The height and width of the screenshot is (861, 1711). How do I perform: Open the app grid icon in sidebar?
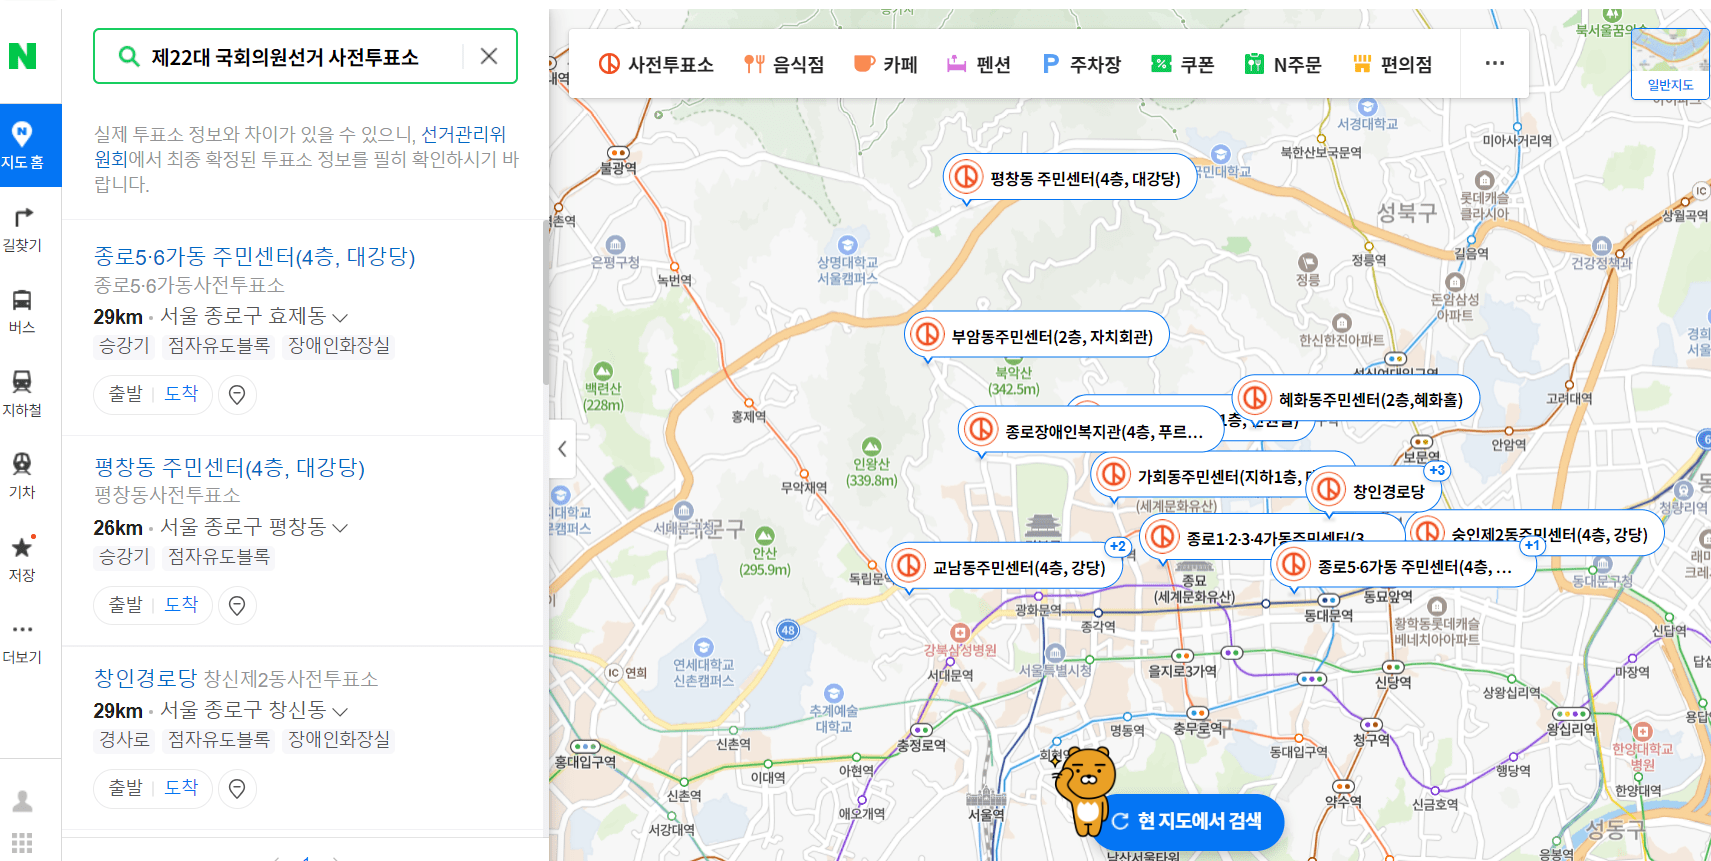pyautogui.click(x=22, y=842)
